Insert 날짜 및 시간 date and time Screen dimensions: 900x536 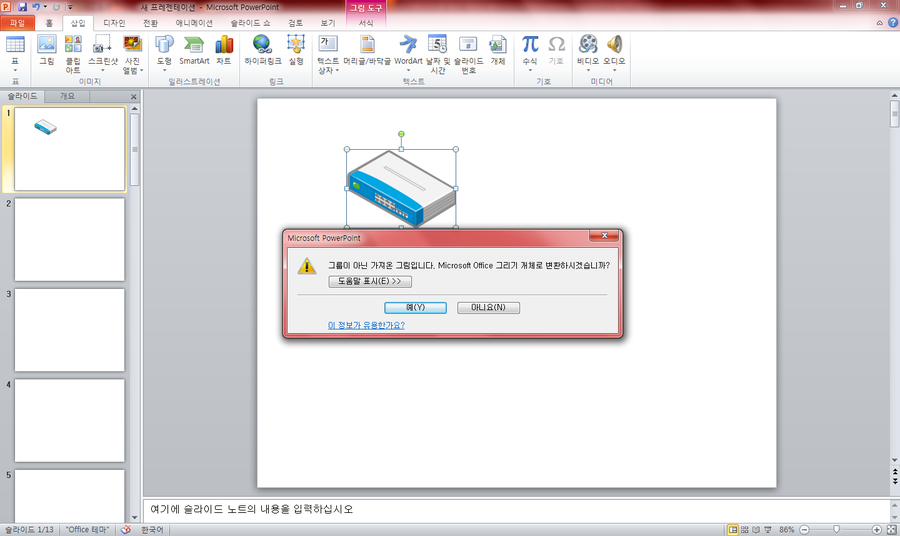point(437,45)
